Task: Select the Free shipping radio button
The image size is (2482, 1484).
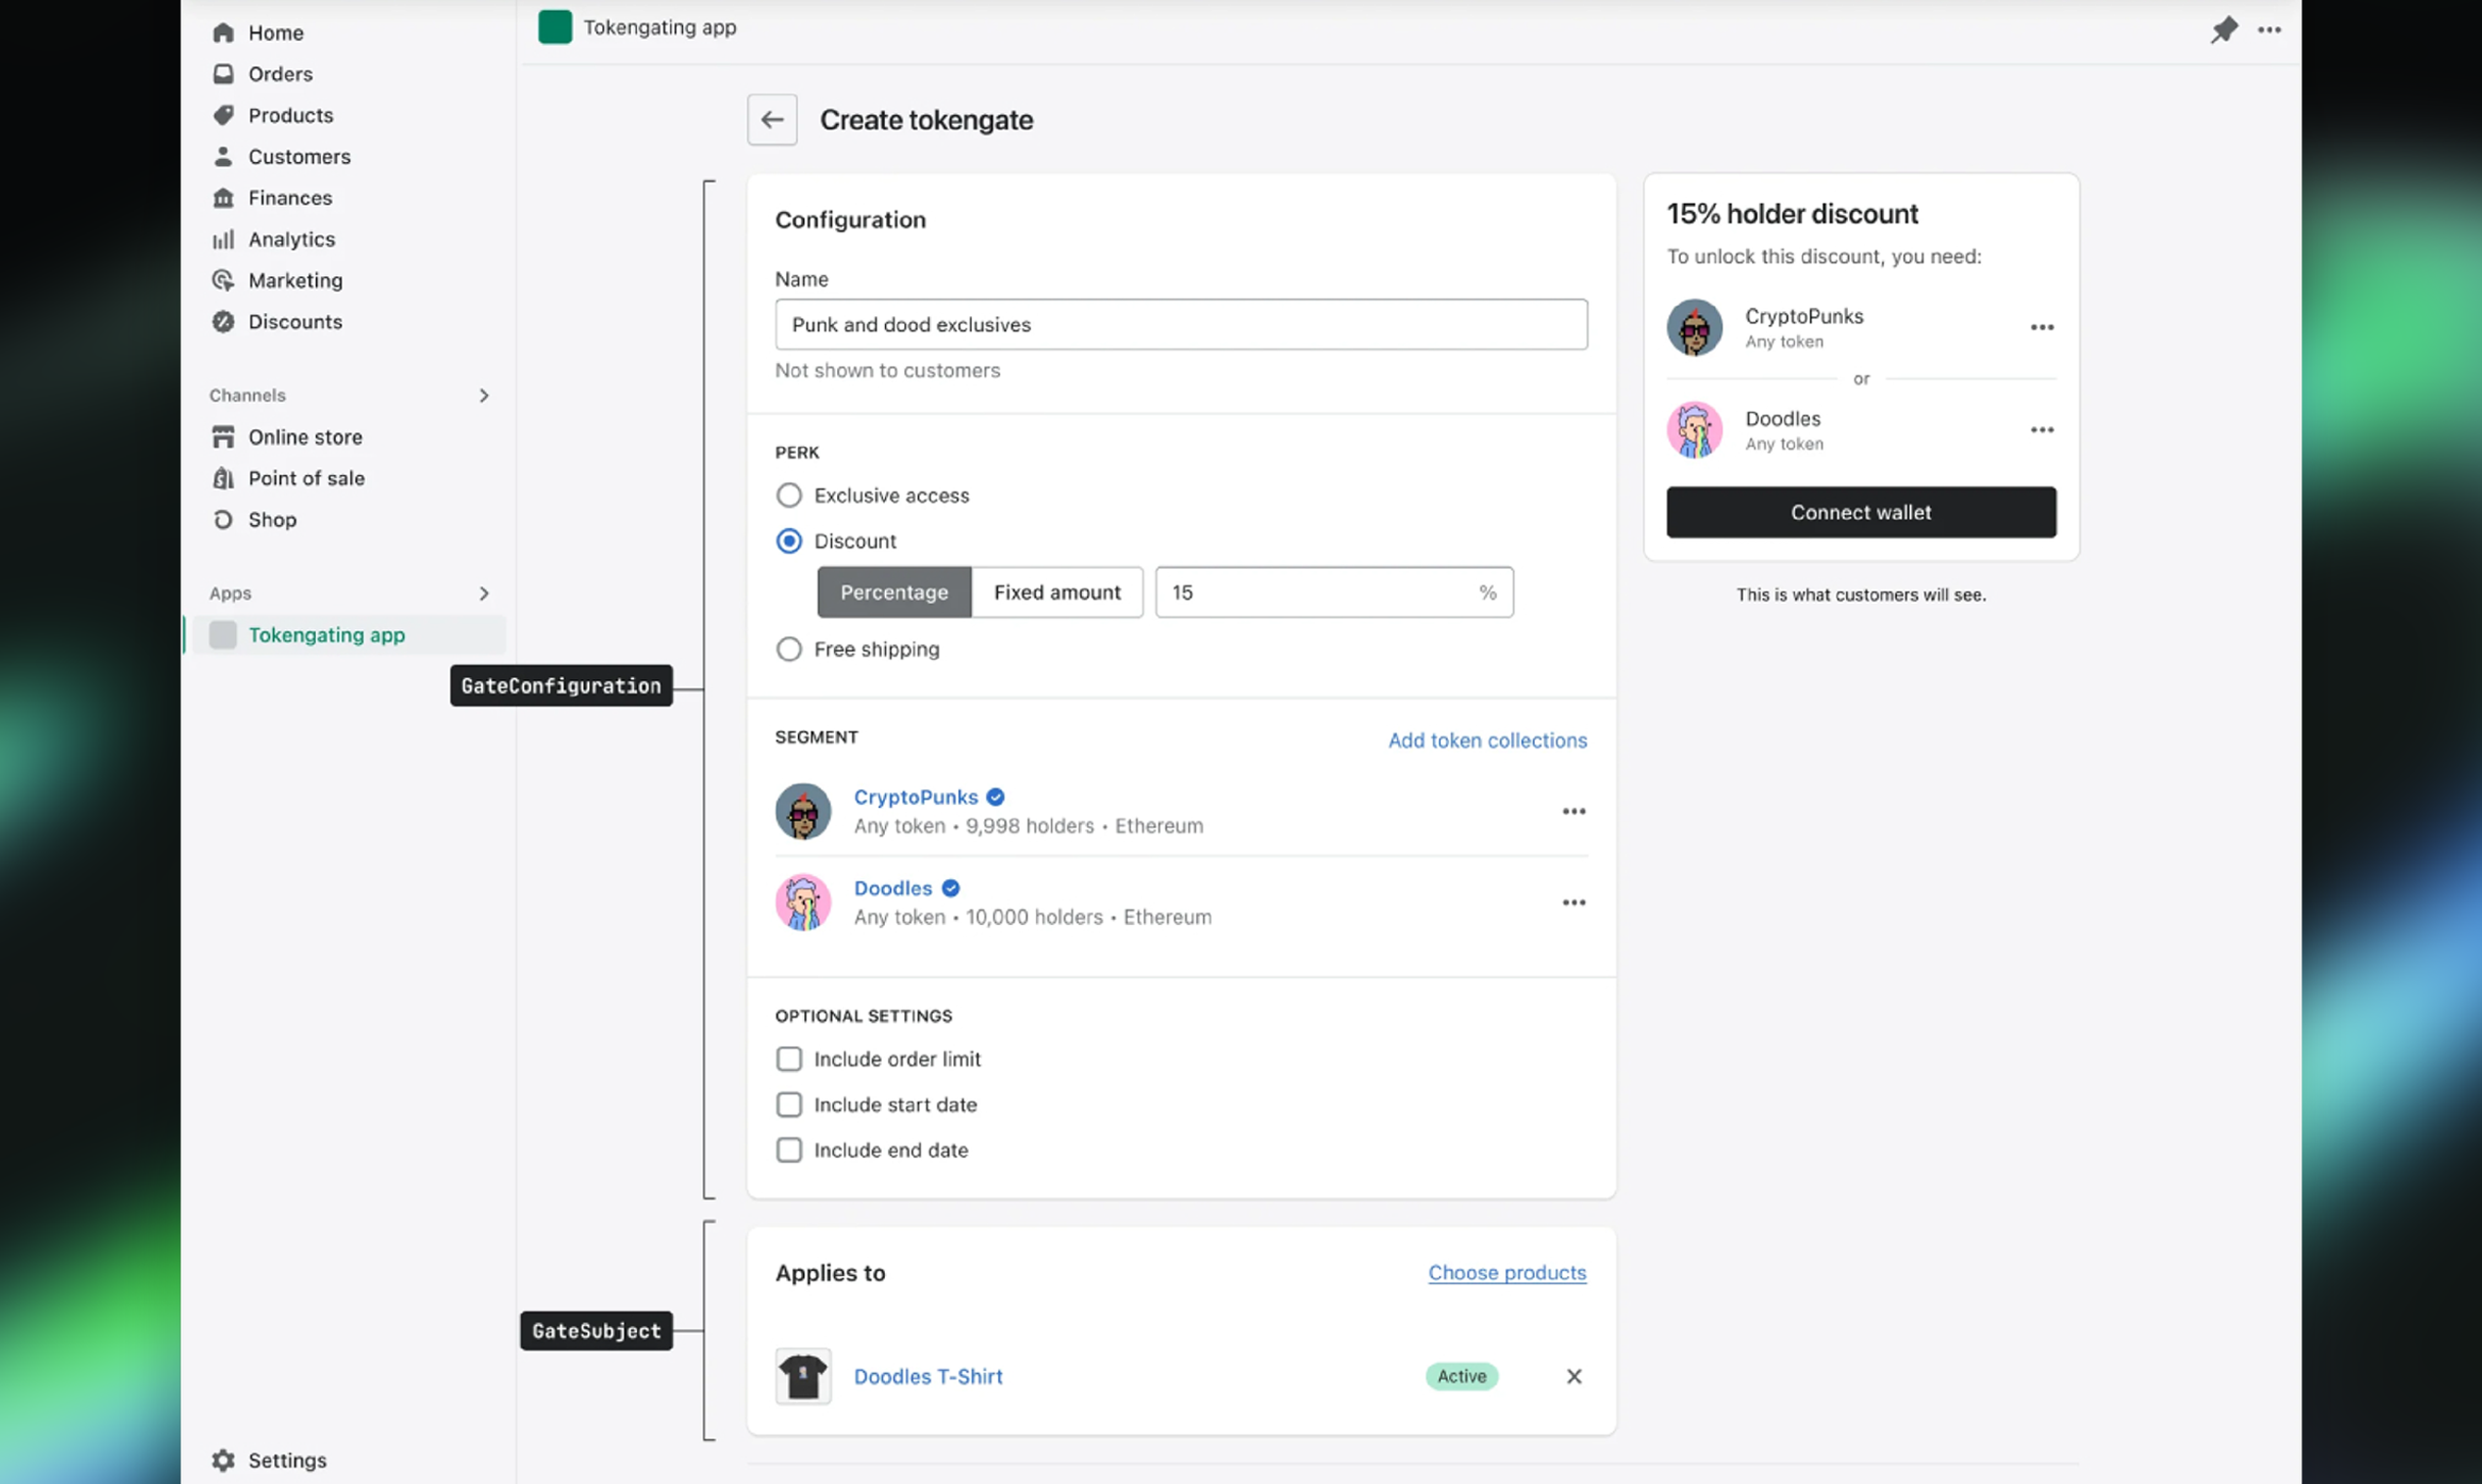Action: (x=789, y=649)
